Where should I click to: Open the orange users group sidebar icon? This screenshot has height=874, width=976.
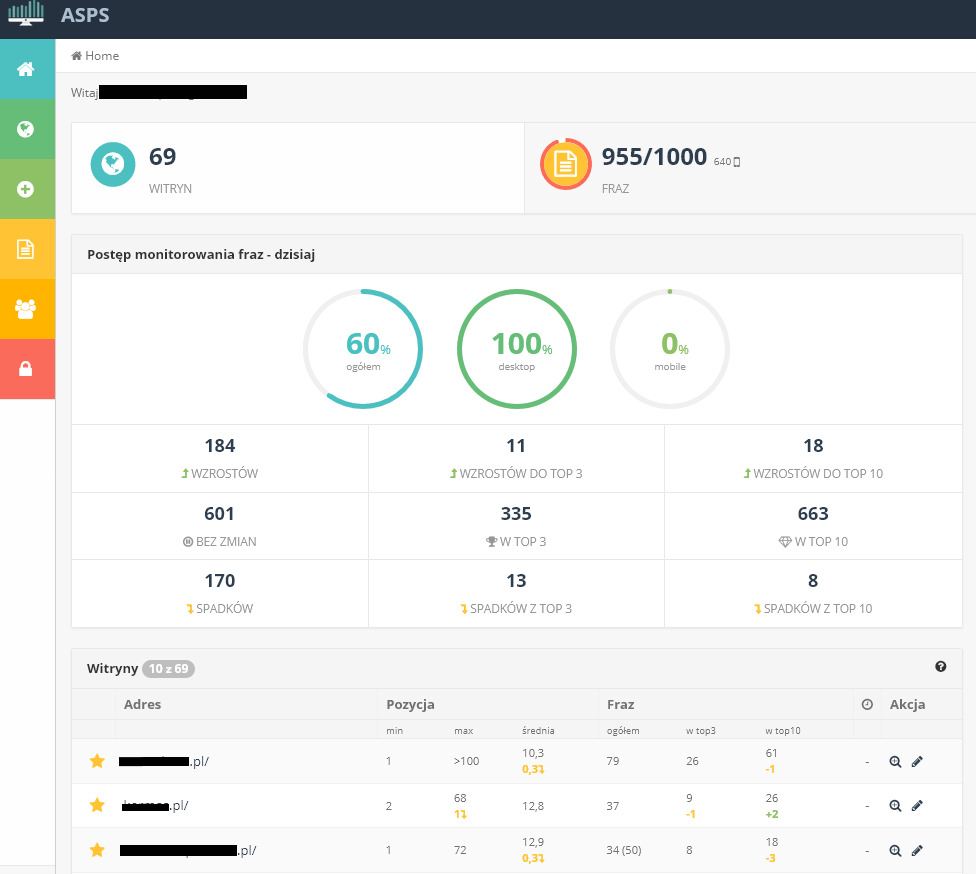26,309
